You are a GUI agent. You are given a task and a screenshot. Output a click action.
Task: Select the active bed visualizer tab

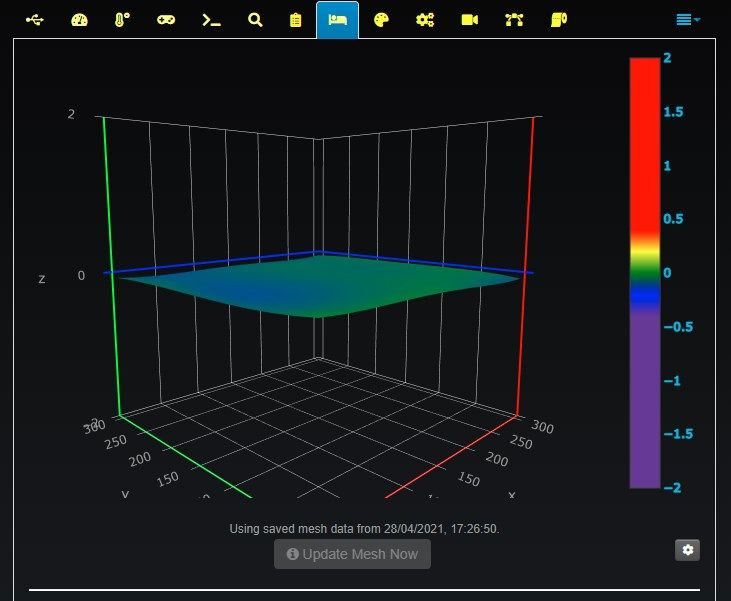tap(338, 20)
